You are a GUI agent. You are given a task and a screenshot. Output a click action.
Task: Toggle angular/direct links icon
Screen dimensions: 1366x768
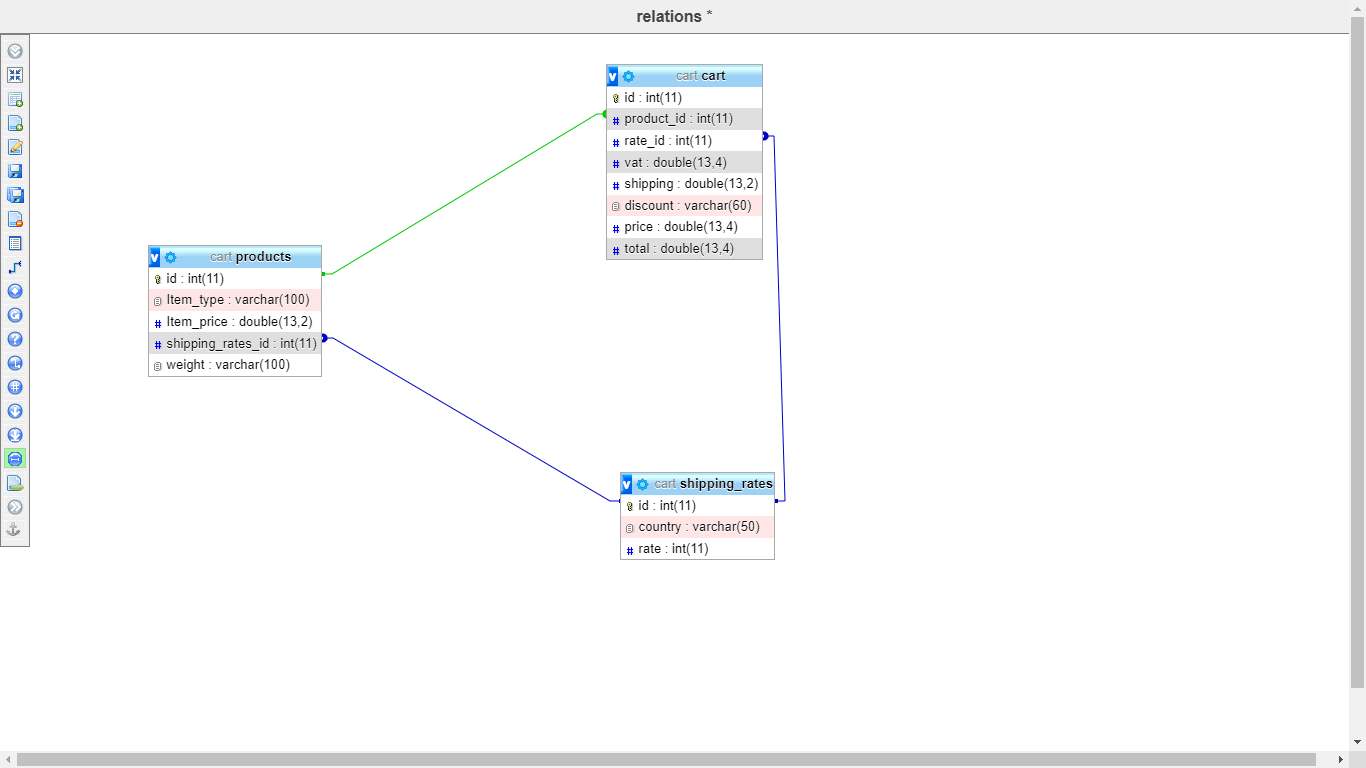[15, 363]
